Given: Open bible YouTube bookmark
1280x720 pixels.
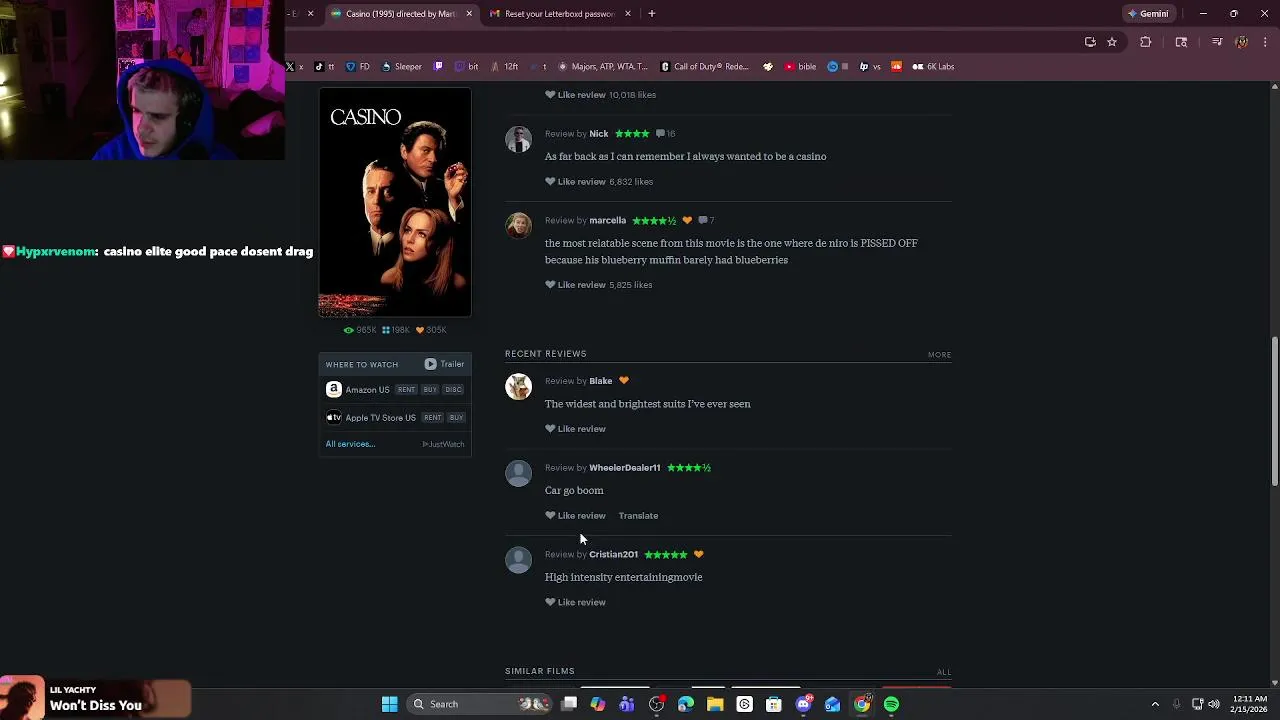Looking at the screenshot, I should coord(800,67).
